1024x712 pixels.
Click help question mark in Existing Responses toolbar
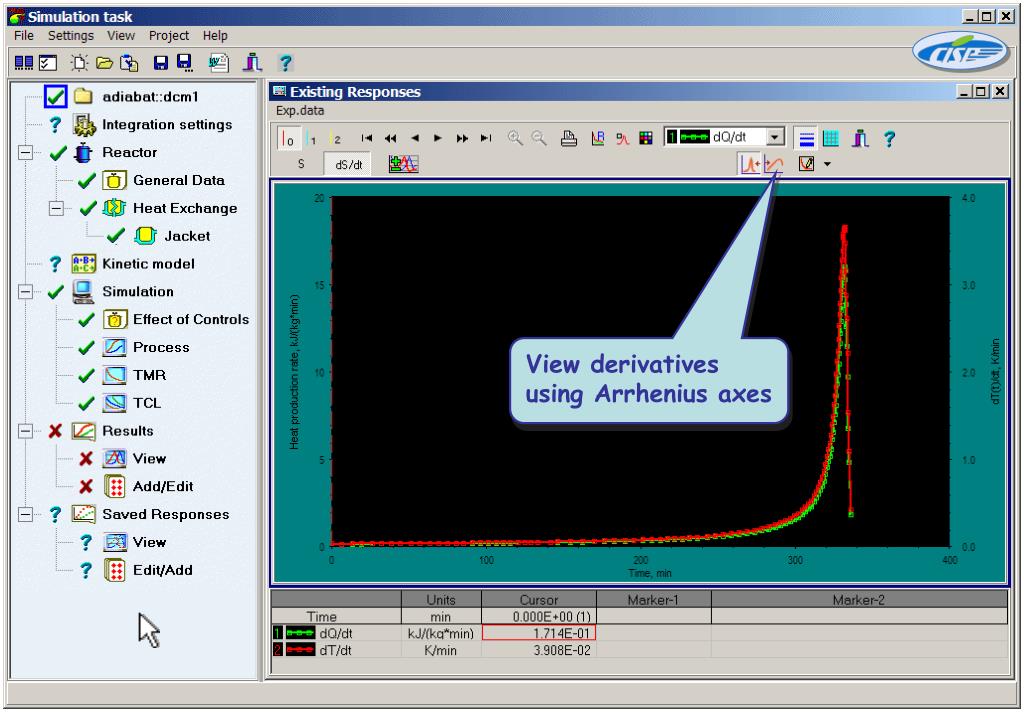pyautogui.click(x=889, y=138)
